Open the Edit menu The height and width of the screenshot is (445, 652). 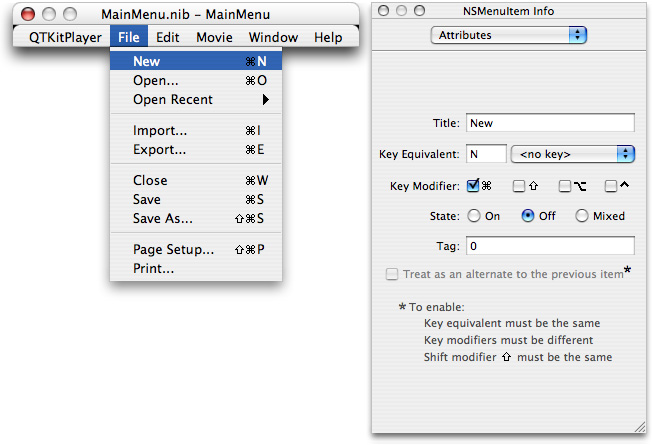tap(168, 37)
